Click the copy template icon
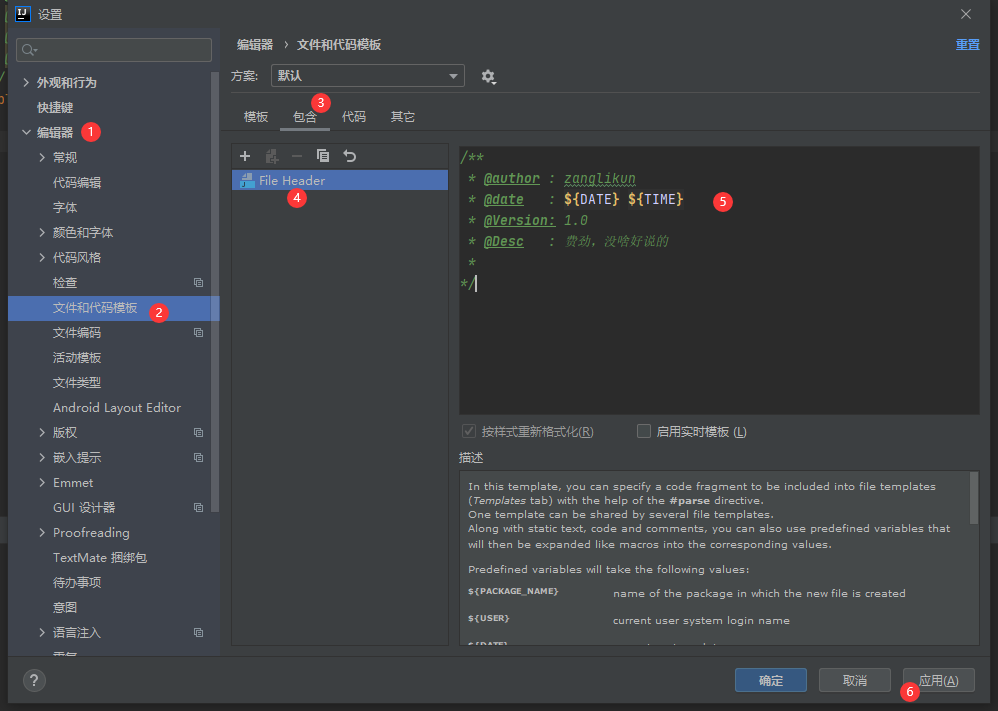The width and height of the screenshot is (998, 711). click(323, 156)
